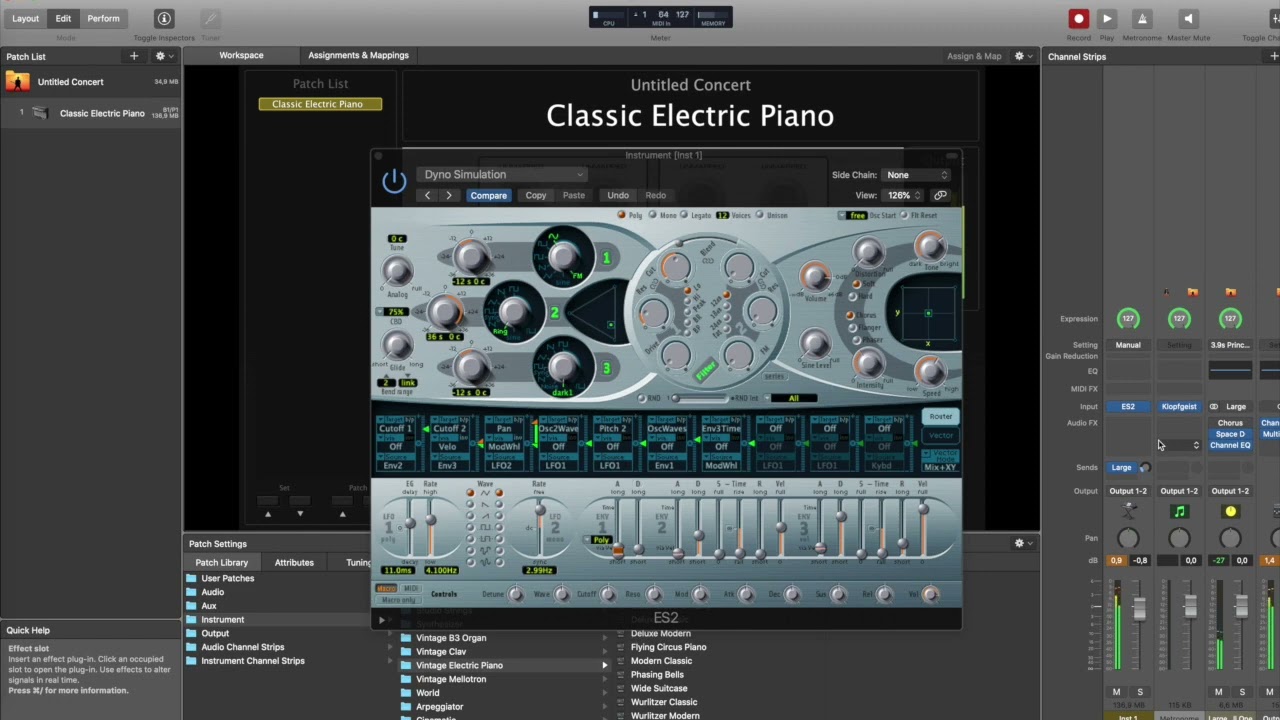The image size is (1280, 720).
Task: Click the Router button in ES2
Action: (x=941, y=417)
